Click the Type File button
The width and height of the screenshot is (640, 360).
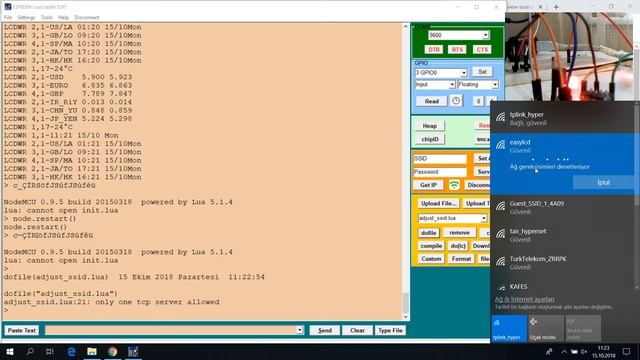coord(390,330)
